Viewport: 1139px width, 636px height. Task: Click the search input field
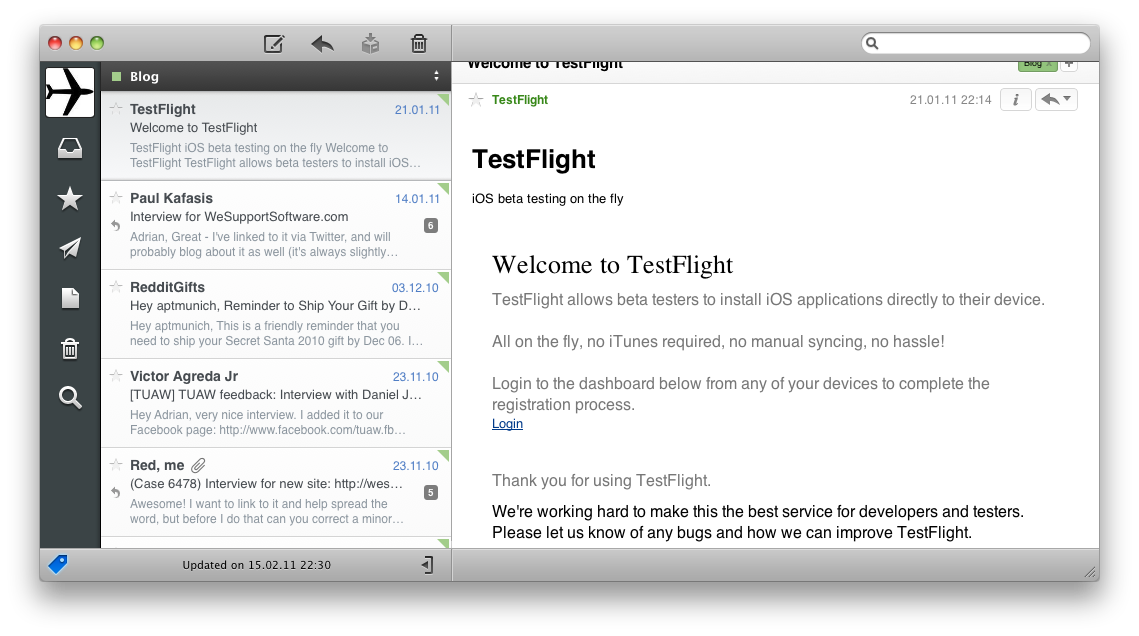[976, 44]
